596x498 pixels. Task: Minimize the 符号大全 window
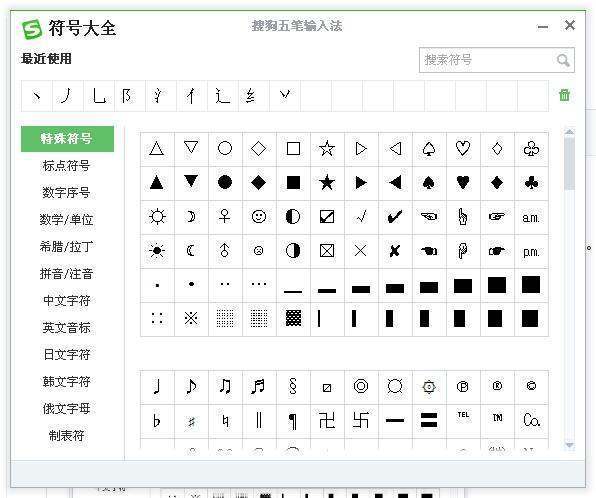click(543, 27)
